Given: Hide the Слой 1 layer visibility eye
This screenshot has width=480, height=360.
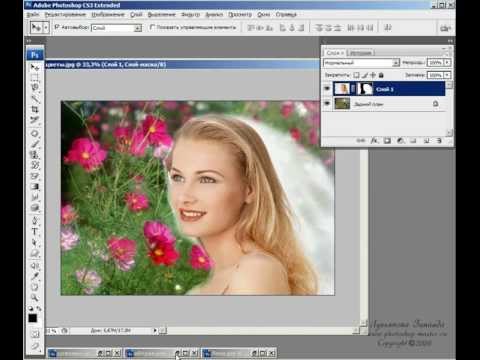Looking at the screenshot, I should 327,89.
